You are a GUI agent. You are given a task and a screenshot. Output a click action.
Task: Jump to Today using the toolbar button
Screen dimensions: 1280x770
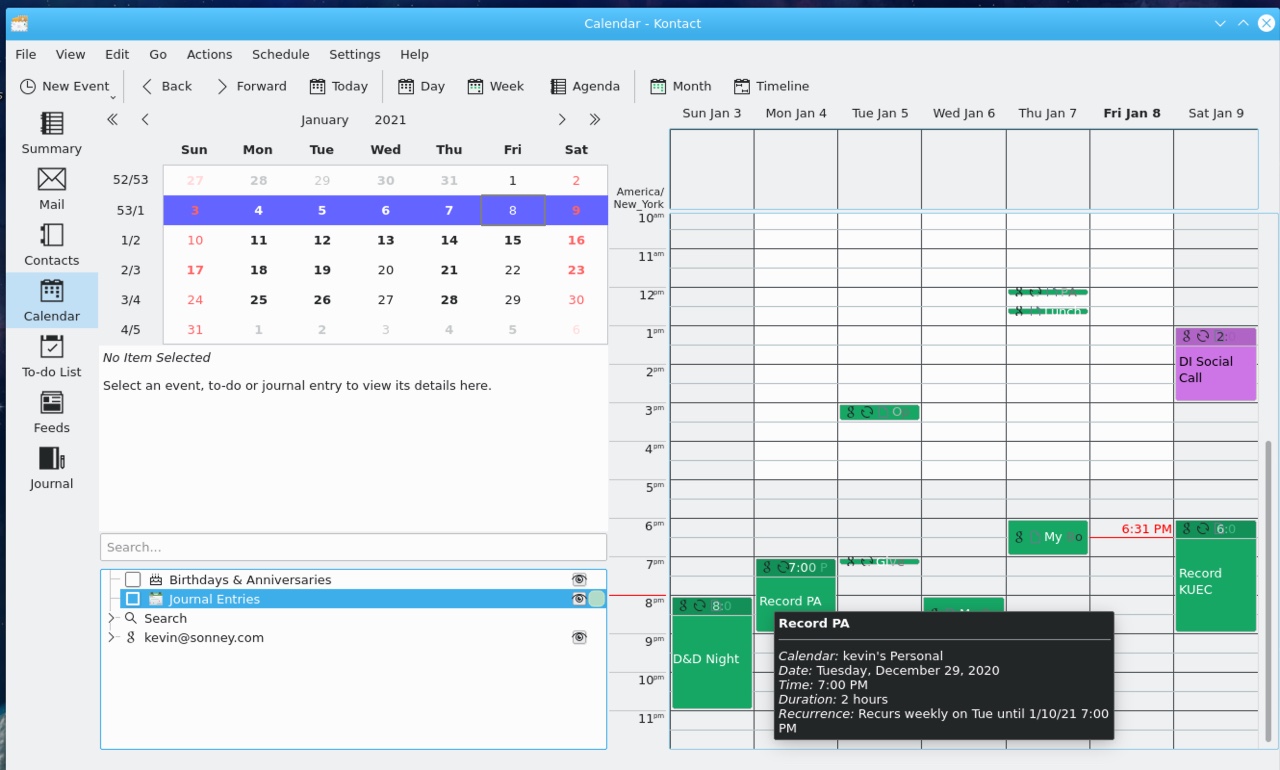click(x=338, y=86)
